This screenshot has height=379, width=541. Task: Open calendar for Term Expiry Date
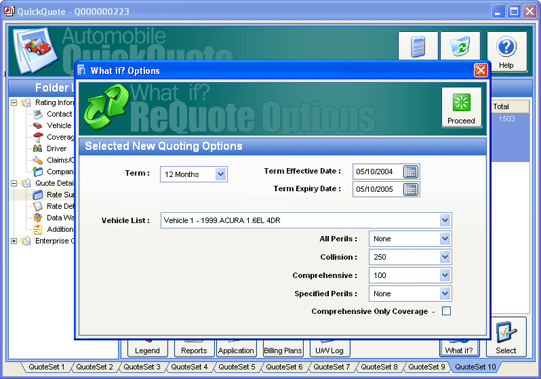pos(411,189)
